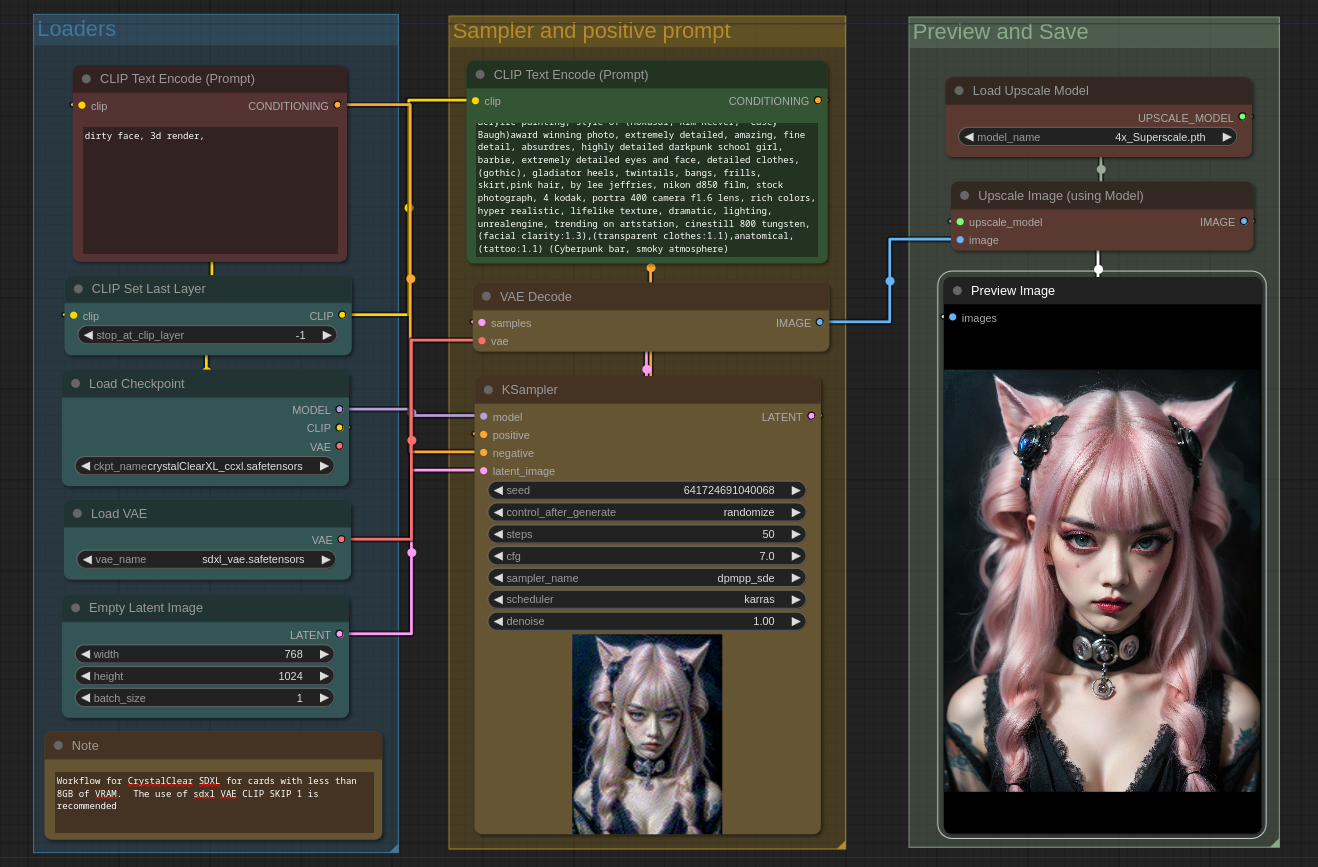This screenshot has width=1318, height=867.
Task: Click the UPSCALE_MODEL output socket
Action: [1243, 117]
